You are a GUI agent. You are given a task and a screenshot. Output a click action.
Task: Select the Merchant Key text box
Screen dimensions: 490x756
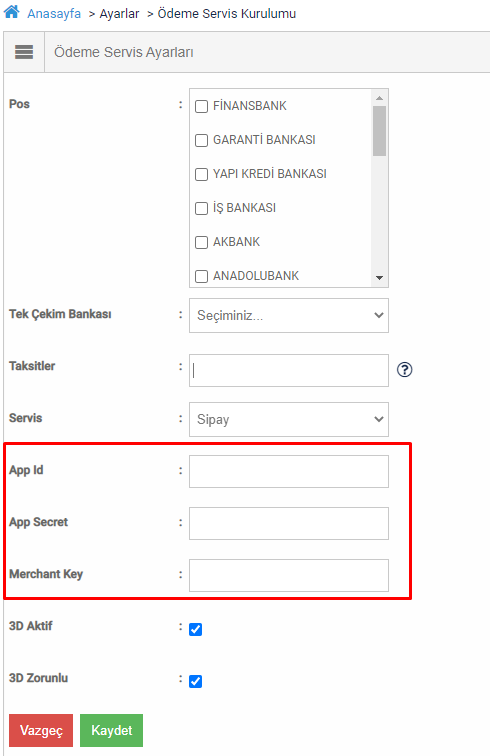point(288,575)
